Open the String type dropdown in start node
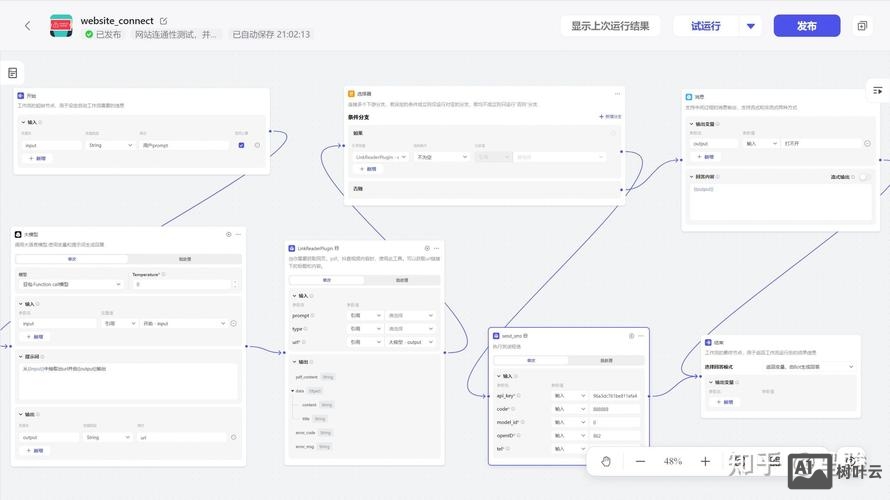This screenshot has height=500, width=890. 110,145
